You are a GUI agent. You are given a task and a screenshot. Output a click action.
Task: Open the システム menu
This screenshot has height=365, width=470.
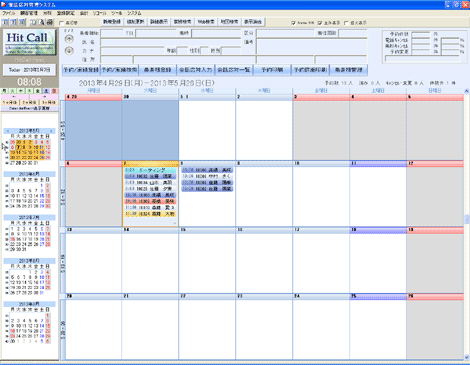coord(134,13)
